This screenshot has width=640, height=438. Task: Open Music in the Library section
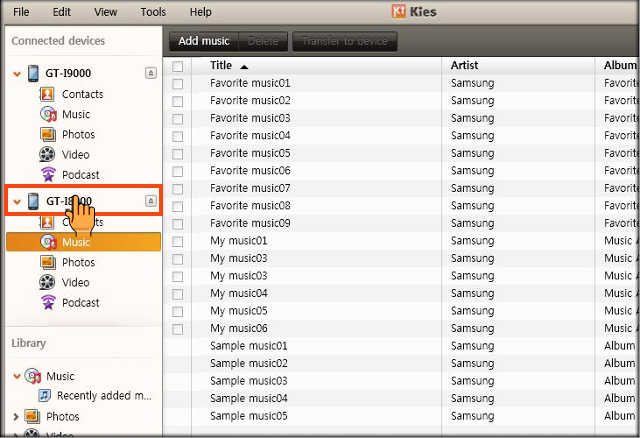(x=60, y=376)
